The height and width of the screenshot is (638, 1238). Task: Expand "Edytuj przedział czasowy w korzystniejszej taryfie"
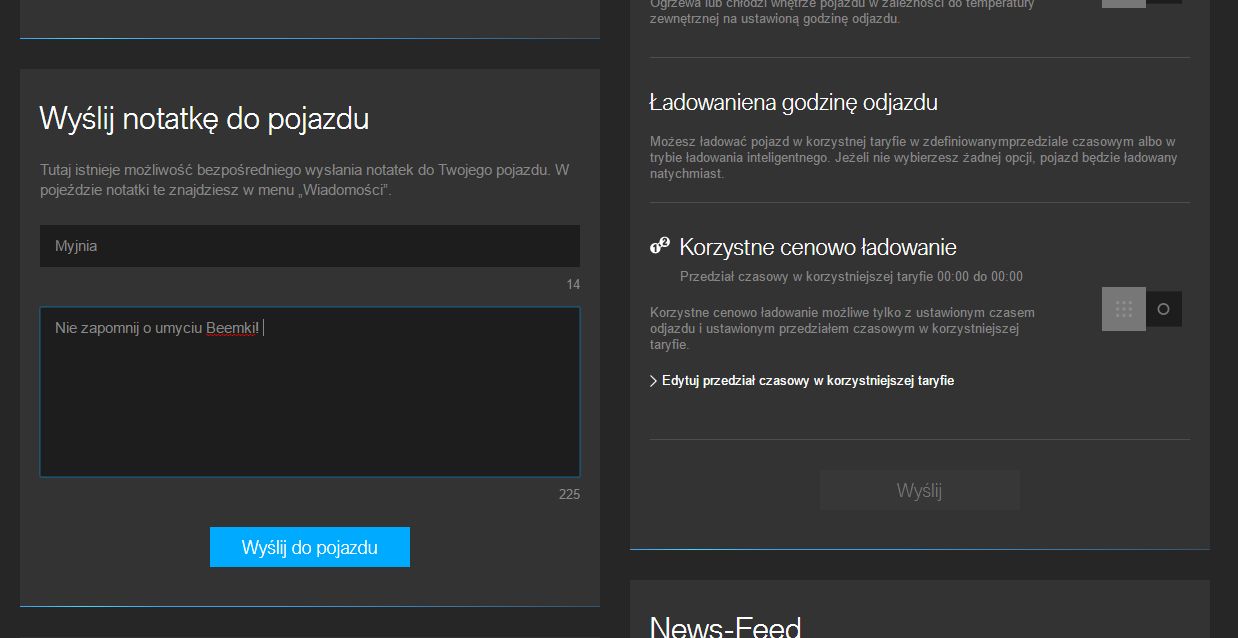(x=802, y=381)
